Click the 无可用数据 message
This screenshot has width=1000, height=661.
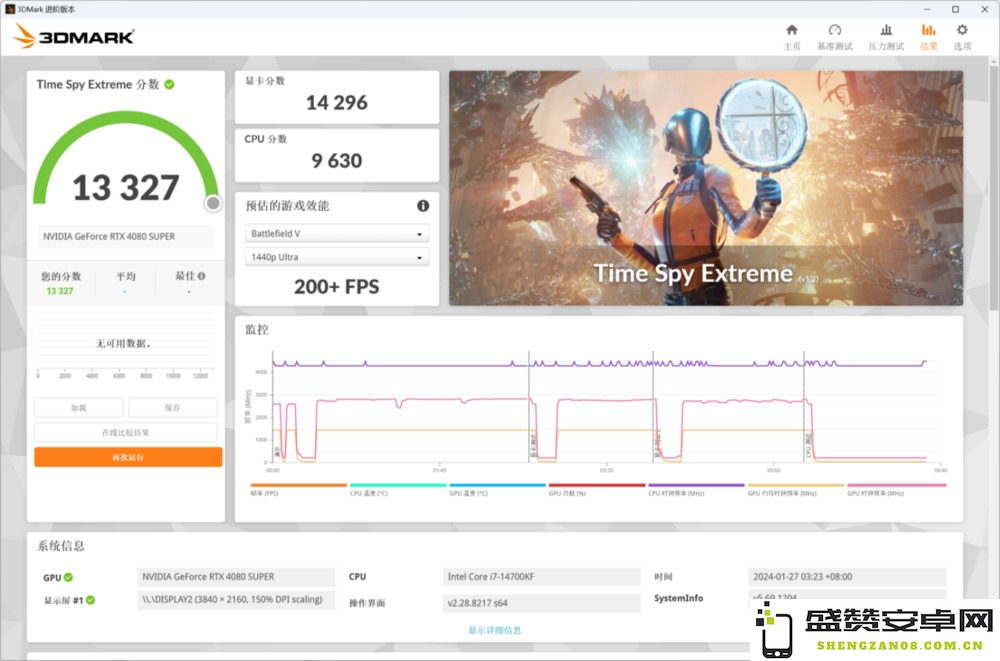(x=124, y=344)
